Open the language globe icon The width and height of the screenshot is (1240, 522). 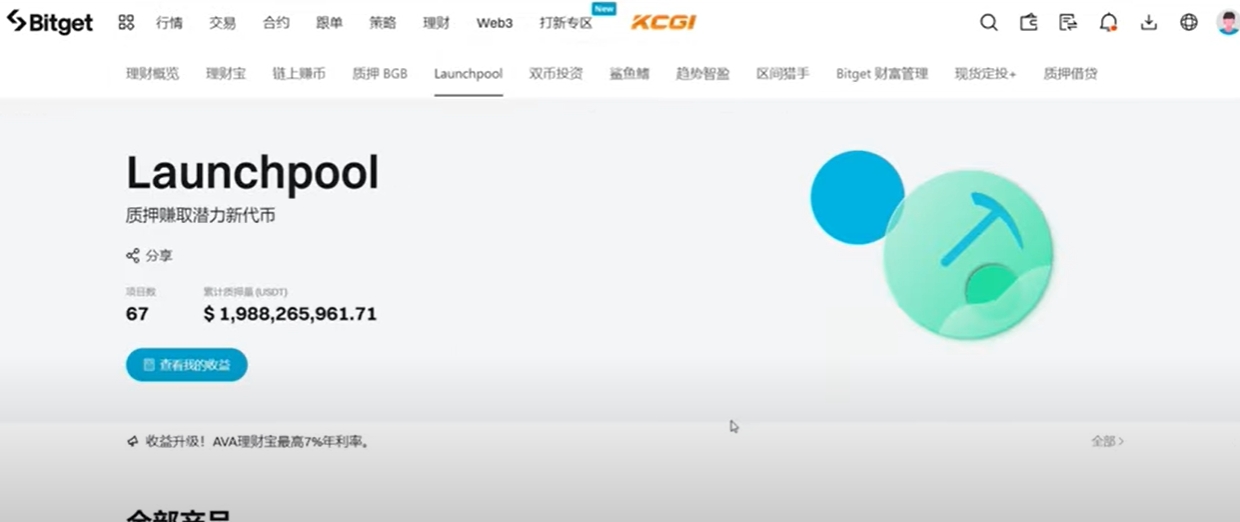[x=1189, y=22]
